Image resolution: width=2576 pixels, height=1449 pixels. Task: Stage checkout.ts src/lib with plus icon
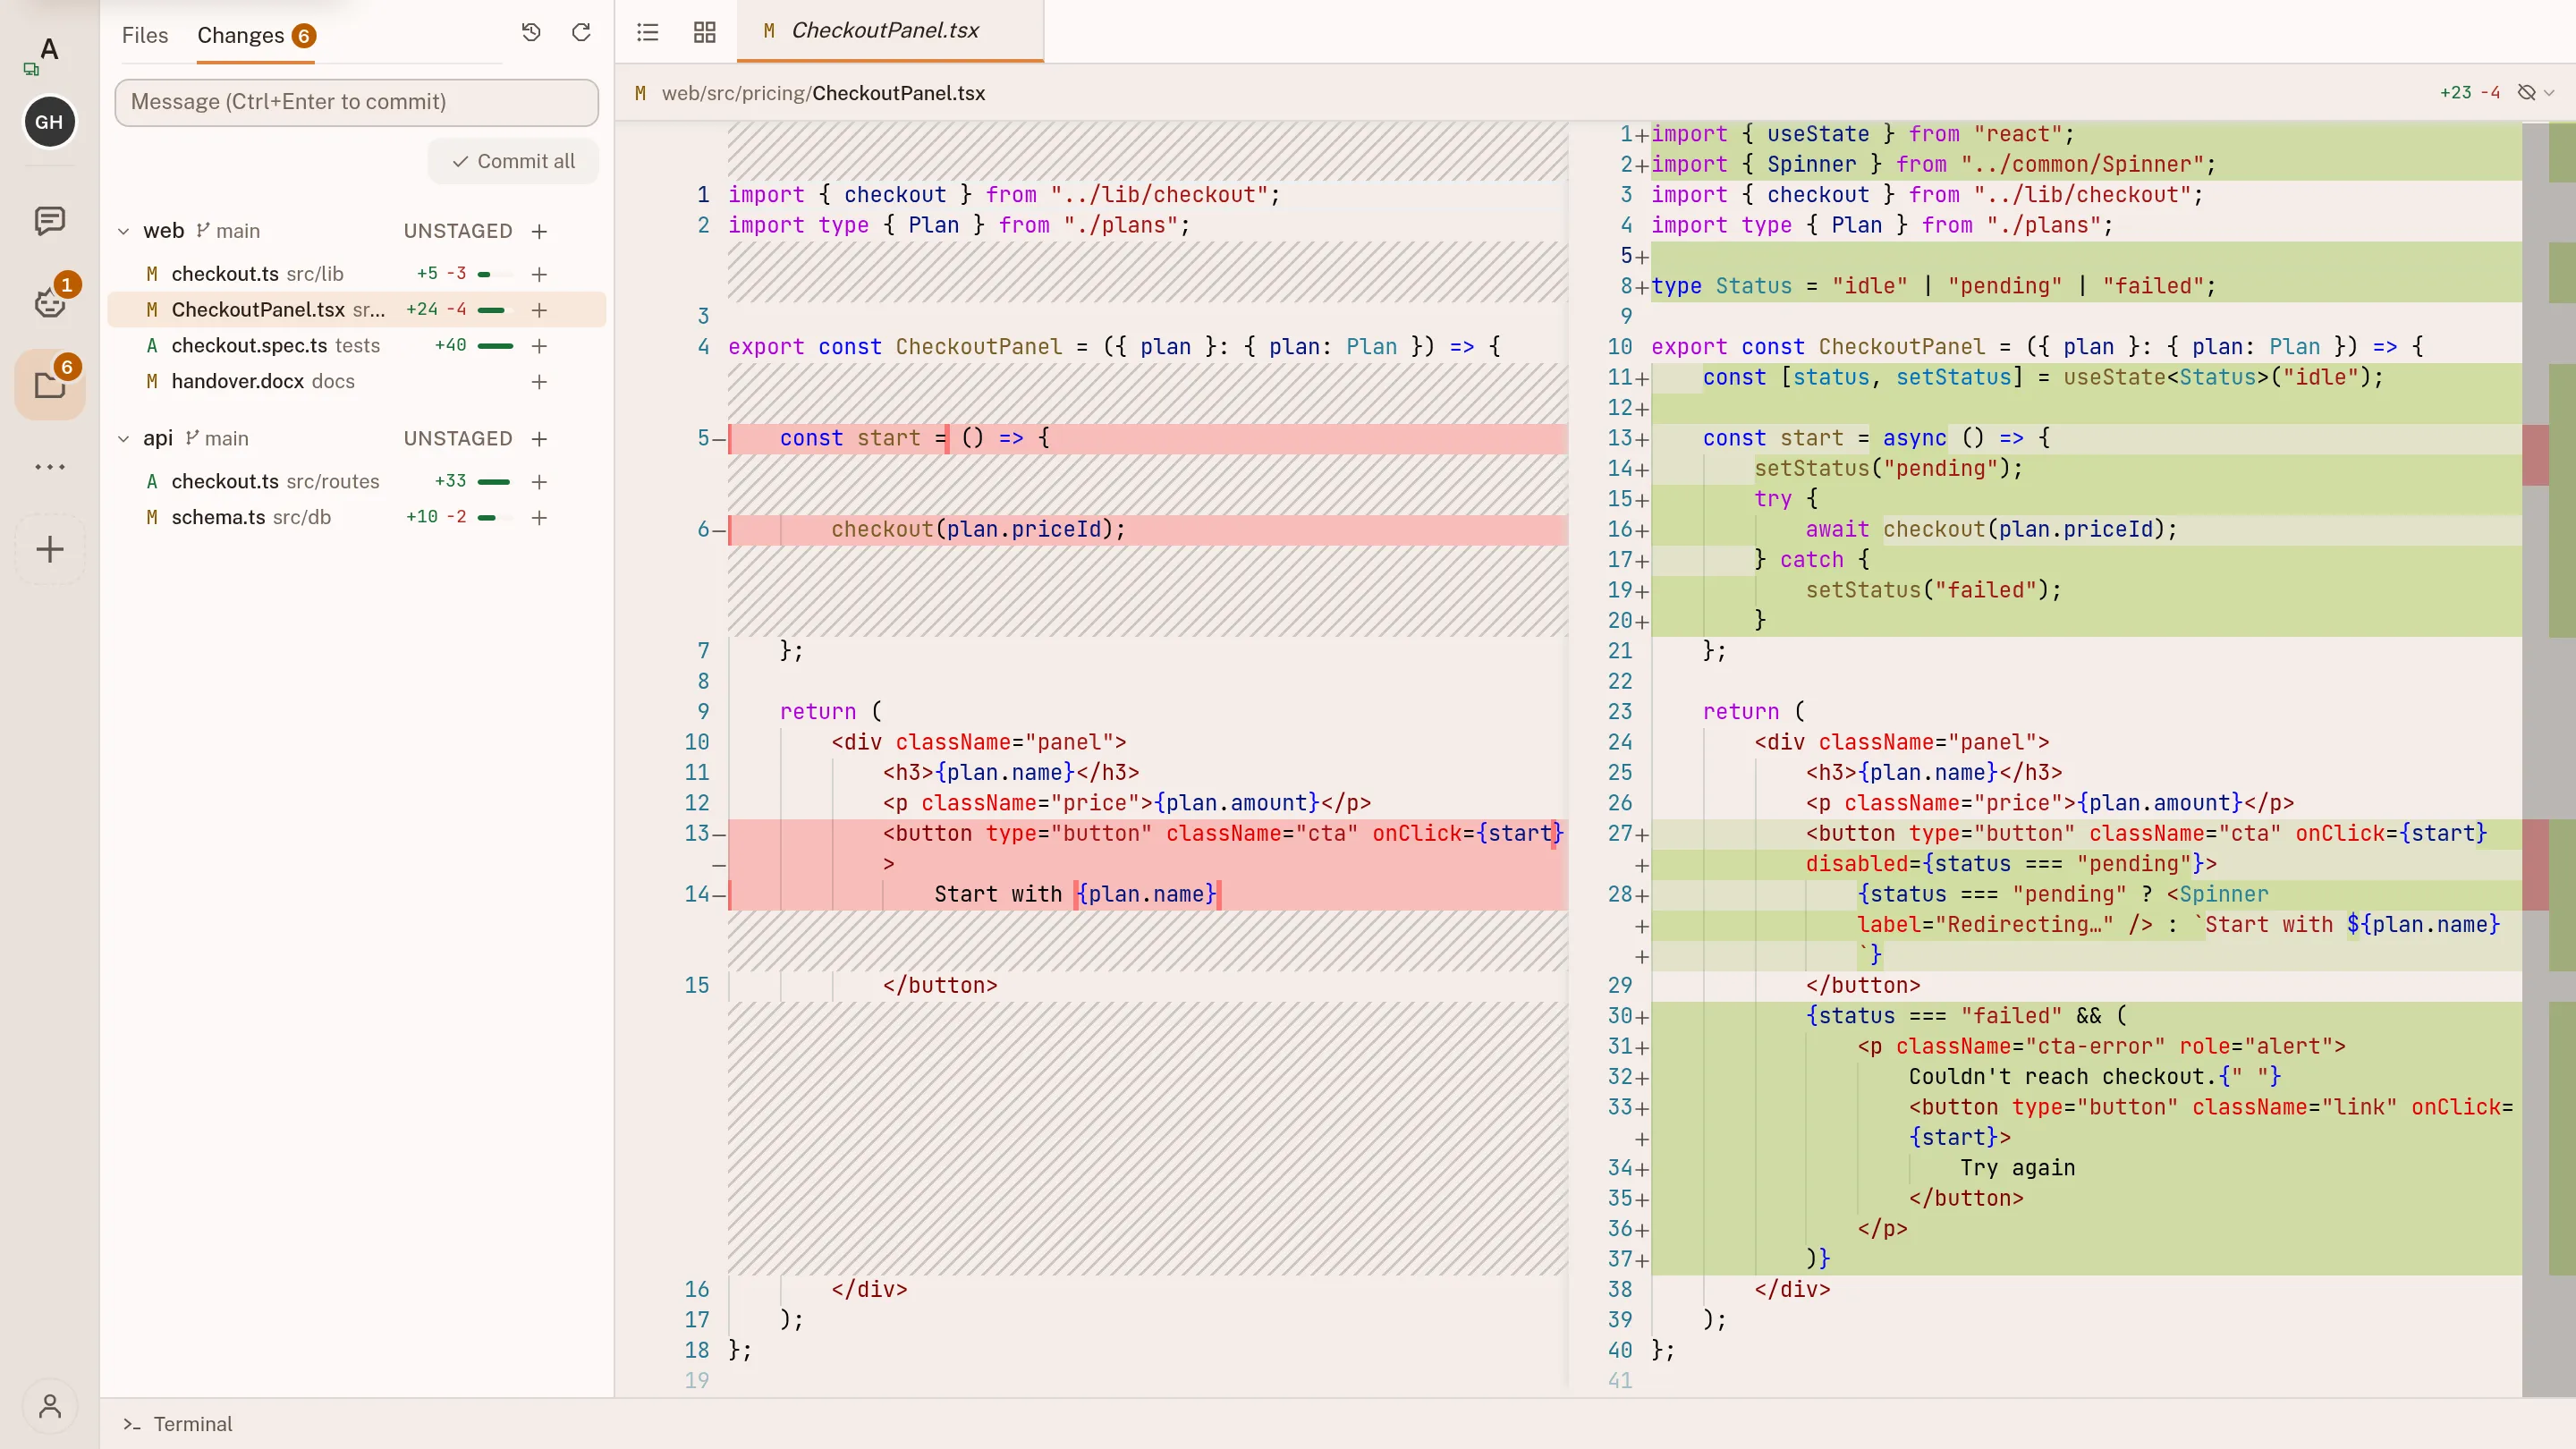[x=539, y=274]
